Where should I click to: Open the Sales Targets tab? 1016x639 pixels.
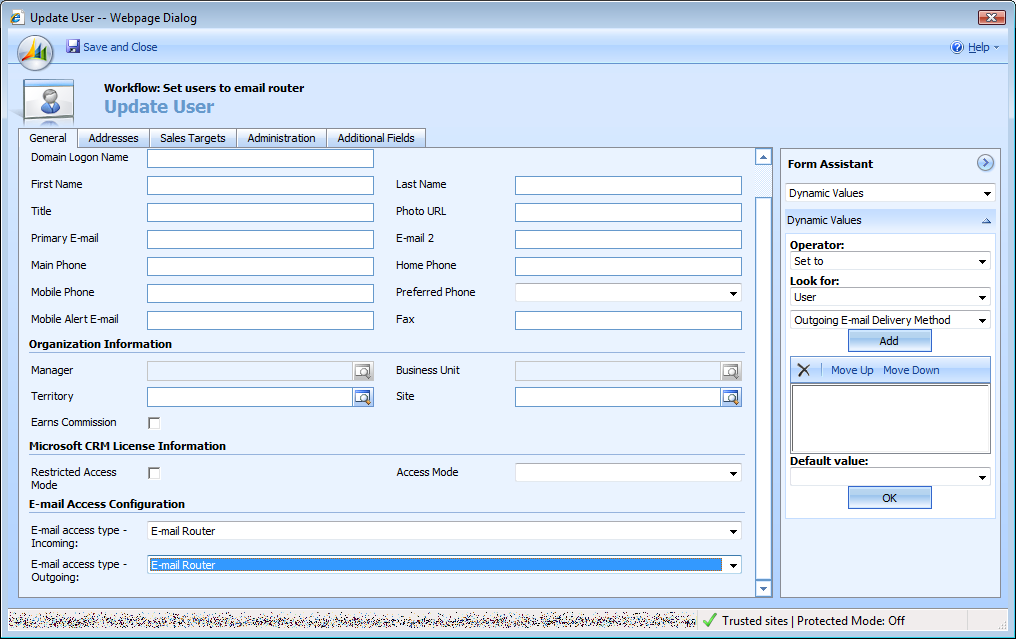pos(192,138)
